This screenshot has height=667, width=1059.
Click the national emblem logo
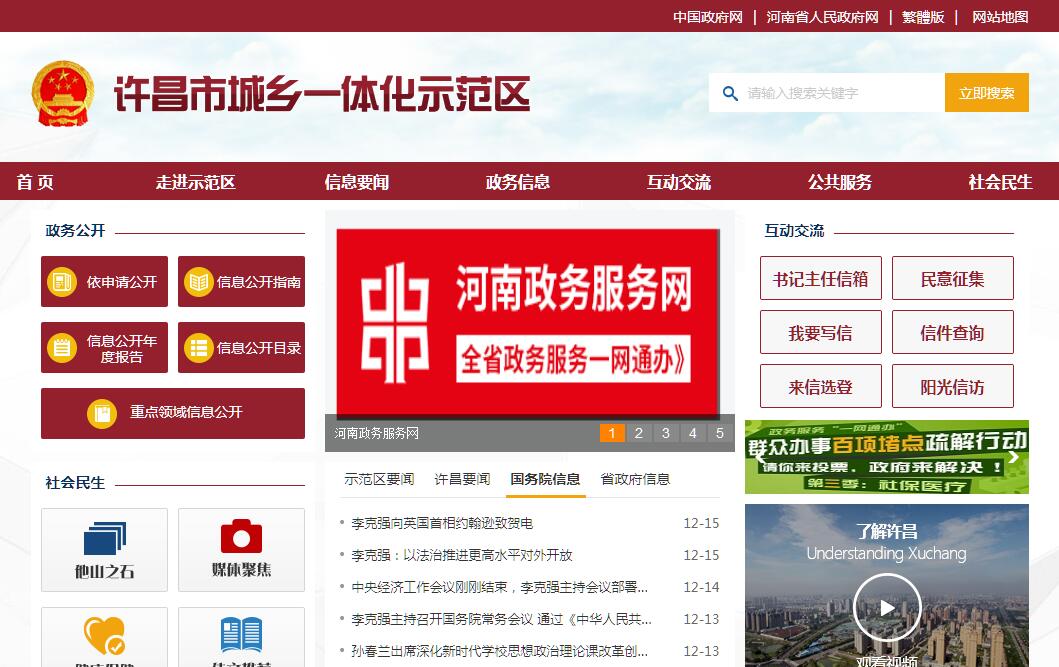click(63, 93)
